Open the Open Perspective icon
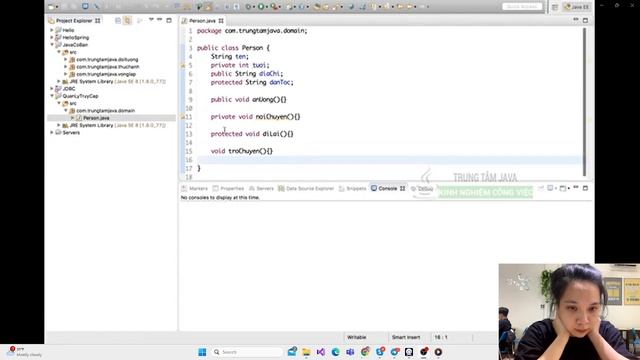The image size is (640, 360). [555, 7]
